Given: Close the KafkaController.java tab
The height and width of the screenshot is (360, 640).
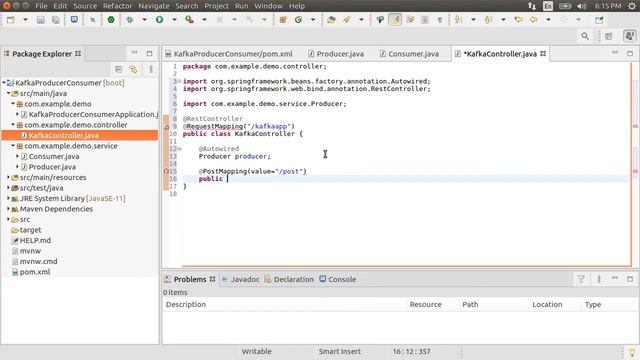Looking at the screenshot, I should [543, 53].
